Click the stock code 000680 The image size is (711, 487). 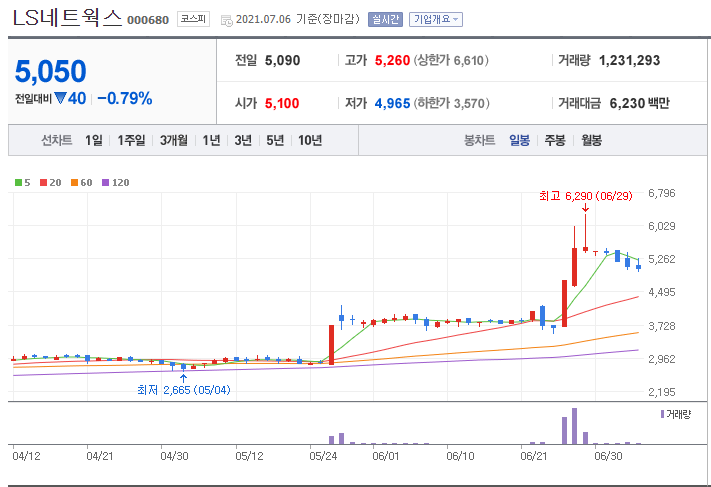click(148, 20)
